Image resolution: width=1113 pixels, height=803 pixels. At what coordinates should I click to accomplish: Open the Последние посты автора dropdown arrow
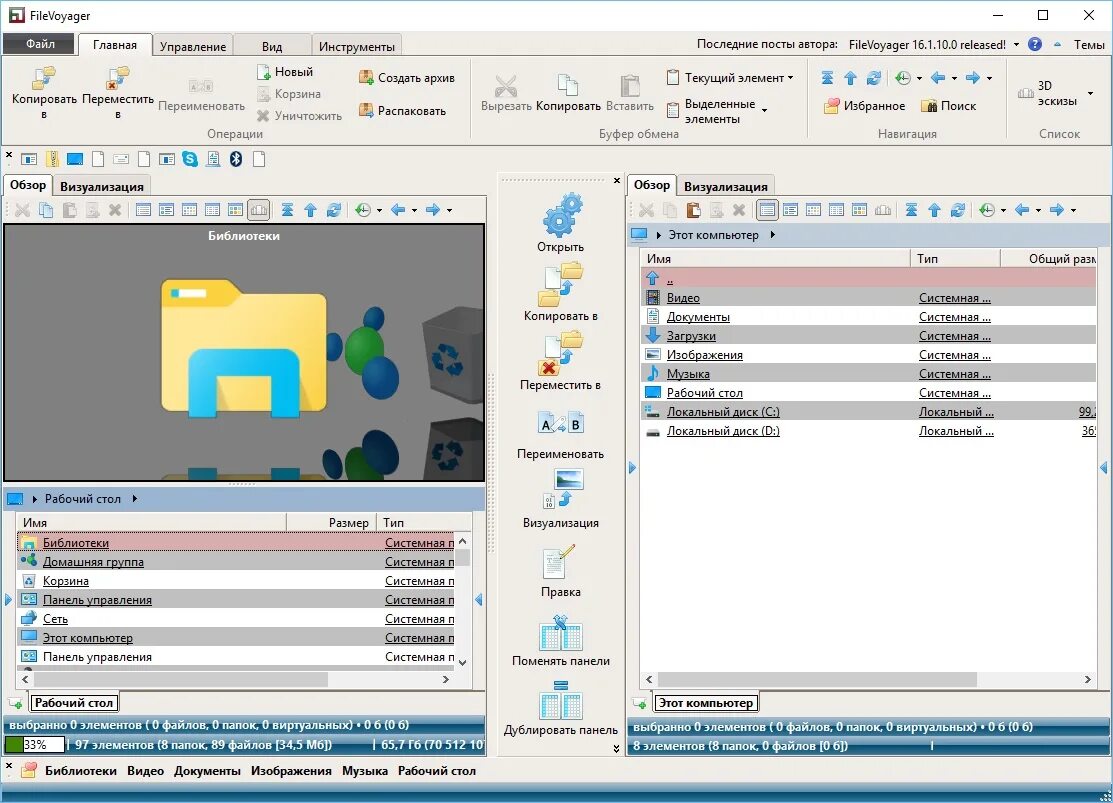[x=1016, y=45]
